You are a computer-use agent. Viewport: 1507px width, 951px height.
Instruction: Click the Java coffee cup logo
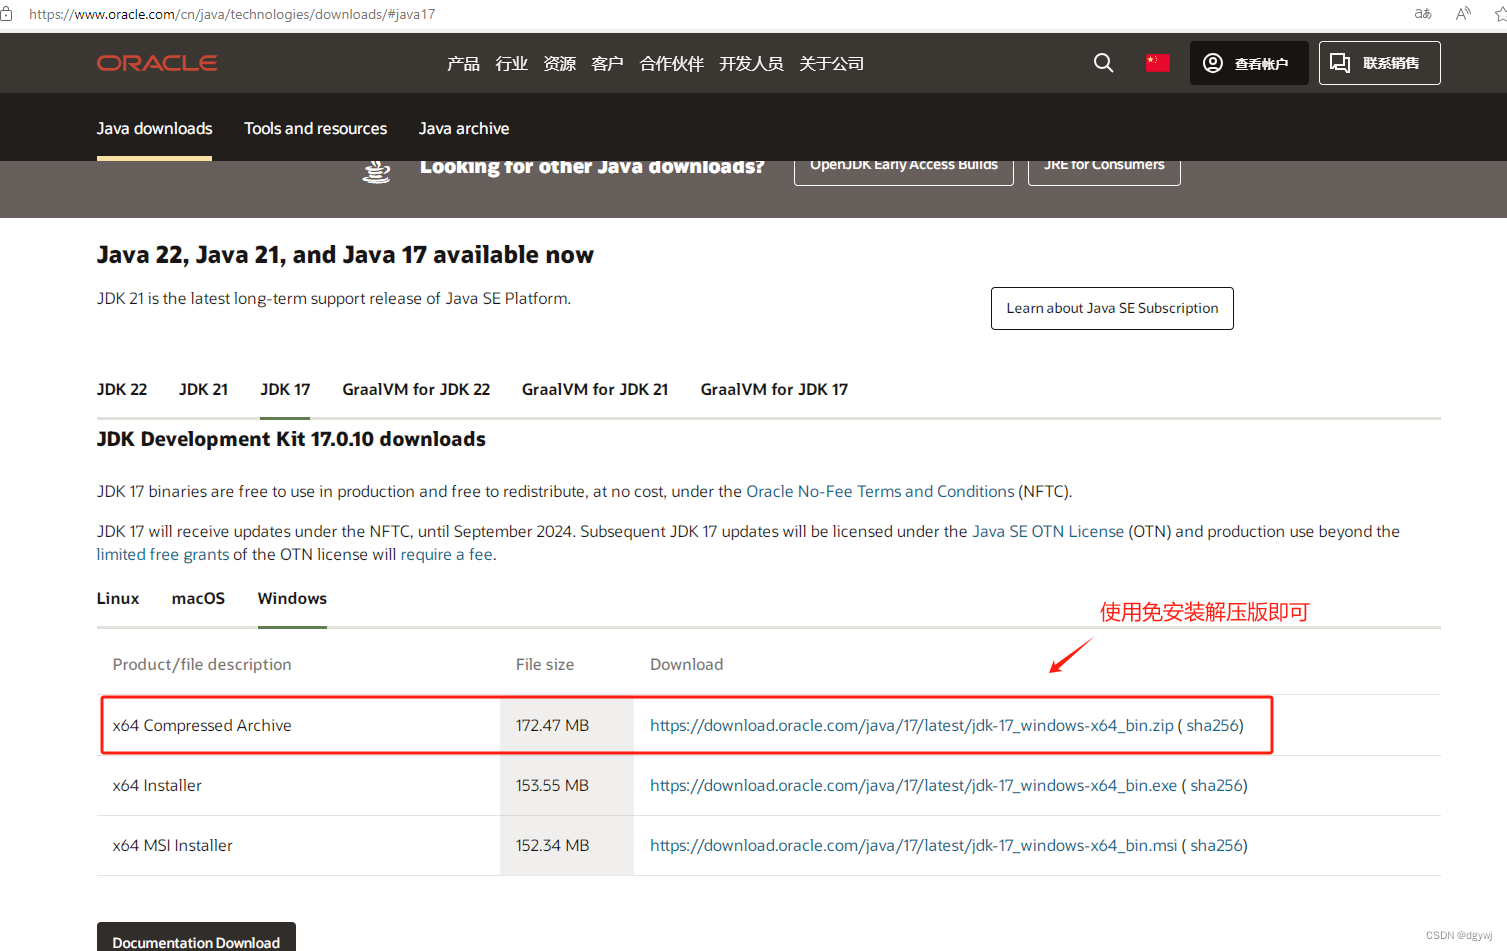(x=376, y=170)
